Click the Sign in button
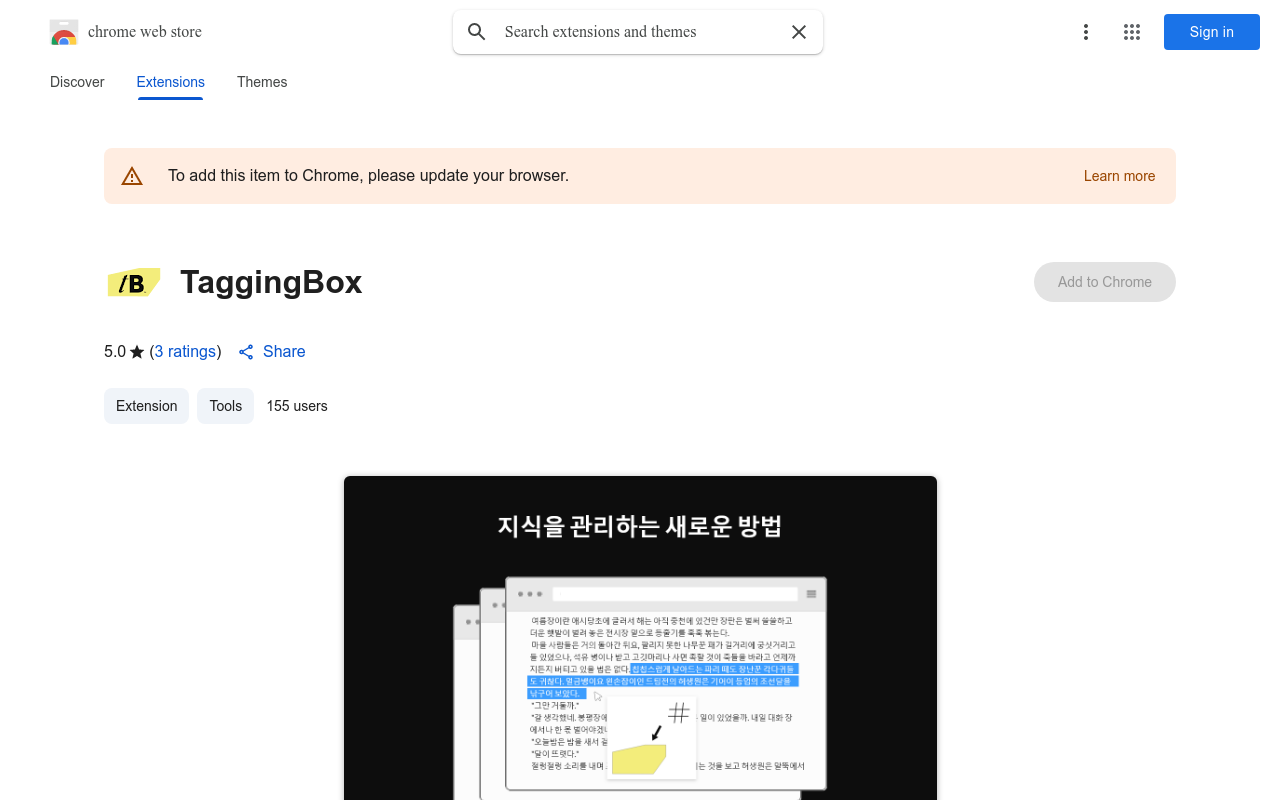Viewport: 1280px width, 800px height. [1211, 32]
